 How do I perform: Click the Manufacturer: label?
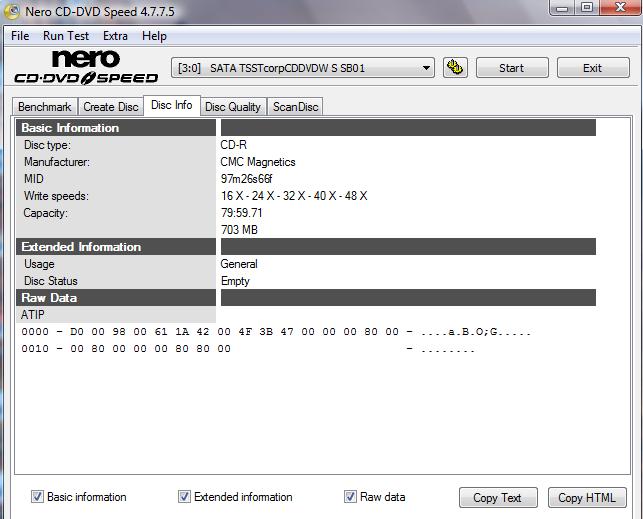tap(57, 162)
